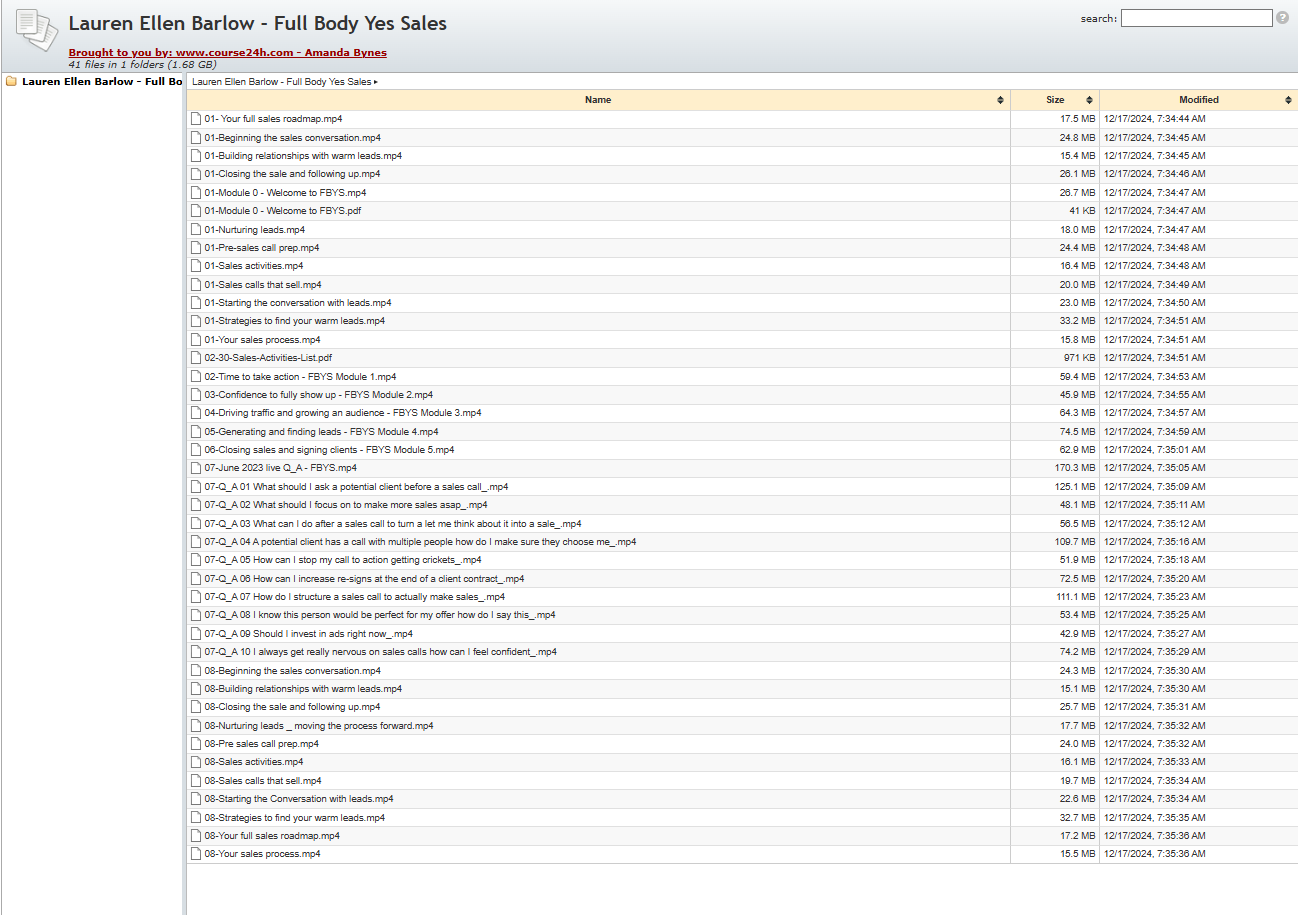The image size is (1298, 915).
Task: Sort file list by Modified column arrows
Action: [1288, 100]
